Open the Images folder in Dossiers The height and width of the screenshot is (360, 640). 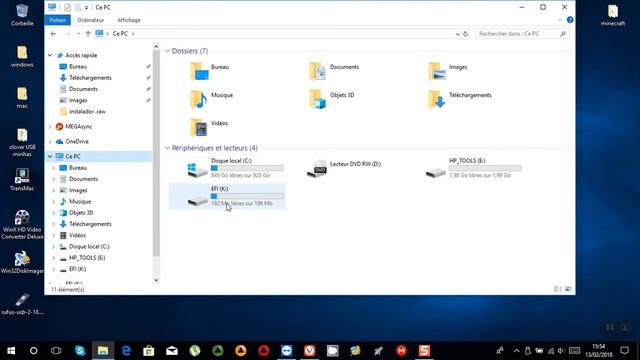click(437, 71)
